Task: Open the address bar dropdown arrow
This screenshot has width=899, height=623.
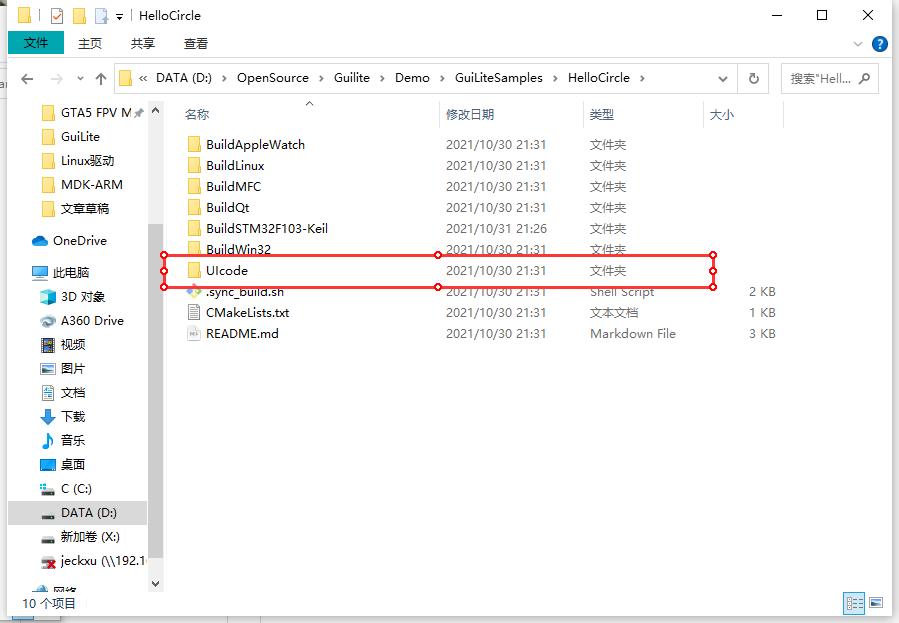Action: coord(723,77)
